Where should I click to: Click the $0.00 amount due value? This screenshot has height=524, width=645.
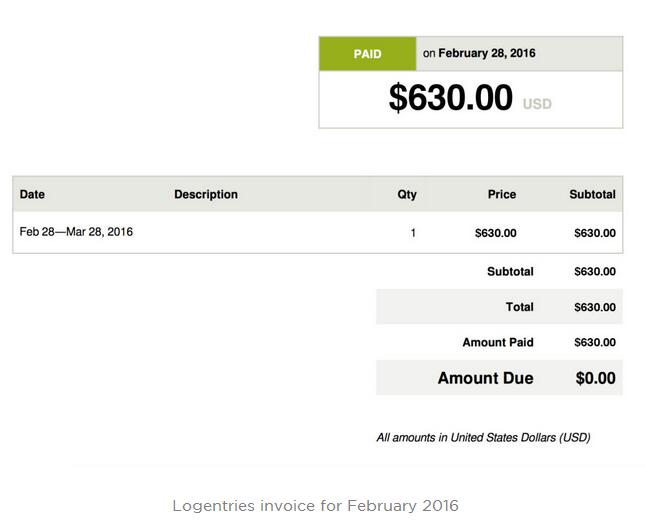pos(595,378)
